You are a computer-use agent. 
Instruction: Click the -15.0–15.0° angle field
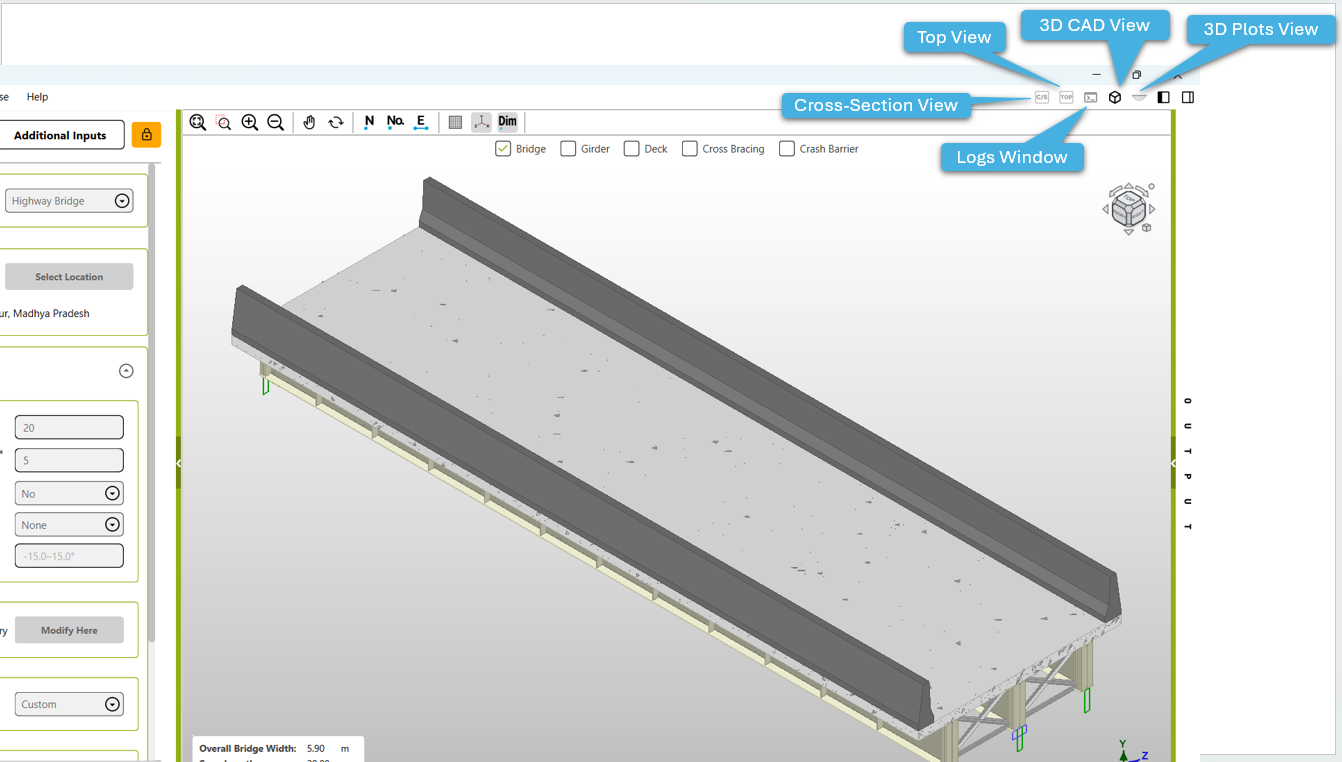(69, 556)
